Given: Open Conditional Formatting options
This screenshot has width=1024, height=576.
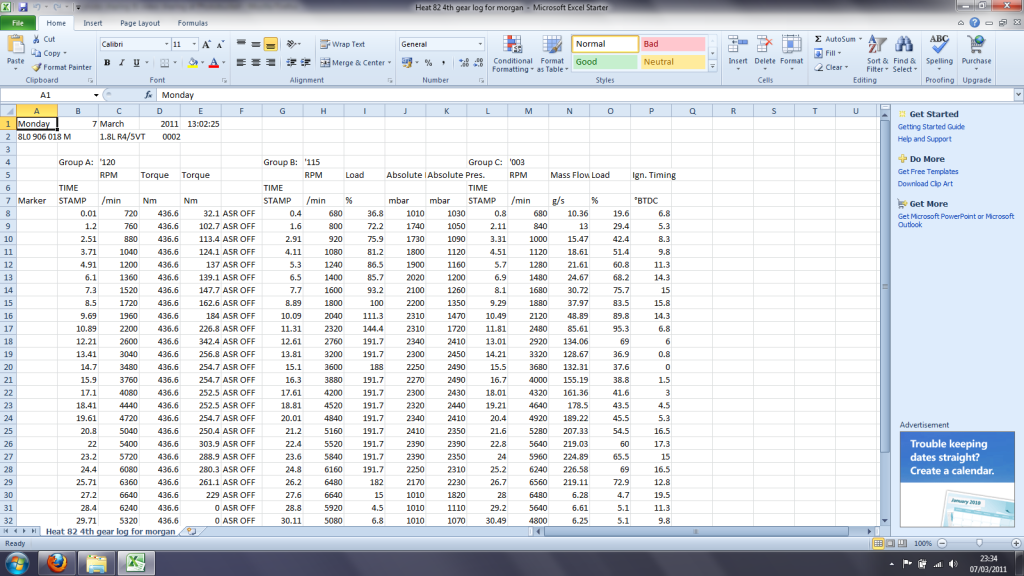Looking at the screenshot, I should click(512, 54).
